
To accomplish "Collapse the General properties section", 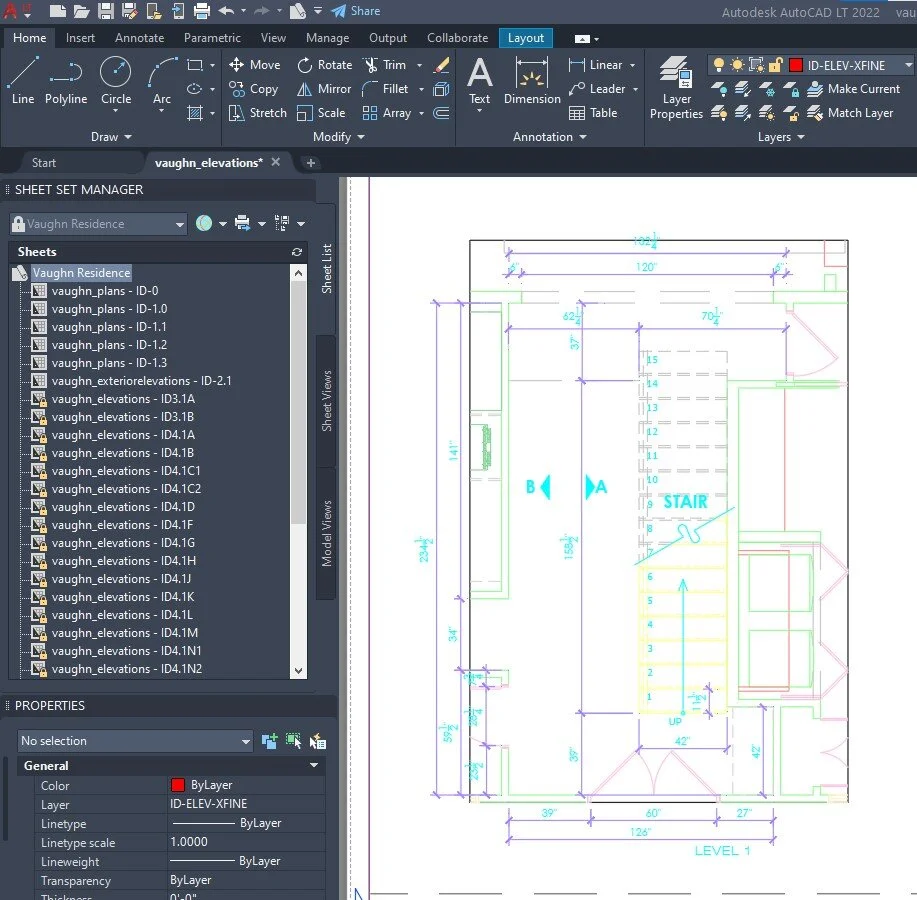I will pyautogui.click(x=314, y=766).
